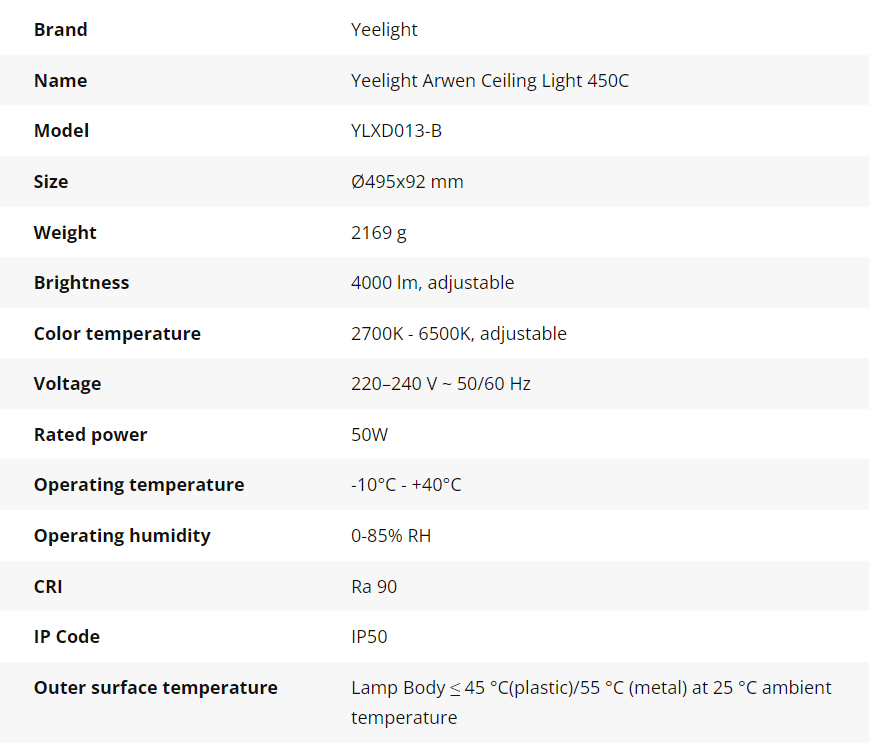Click the Size row label
Viewport: 873px width, 746px height.
[x=51, y=182]
